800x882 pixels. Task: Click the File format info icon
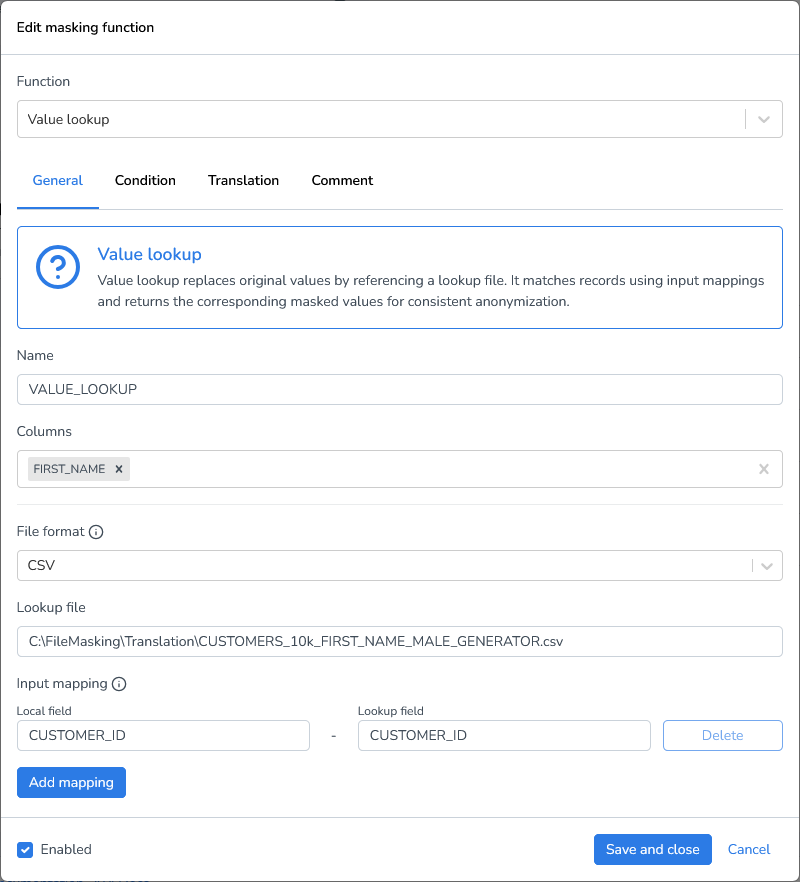point(96,532)
